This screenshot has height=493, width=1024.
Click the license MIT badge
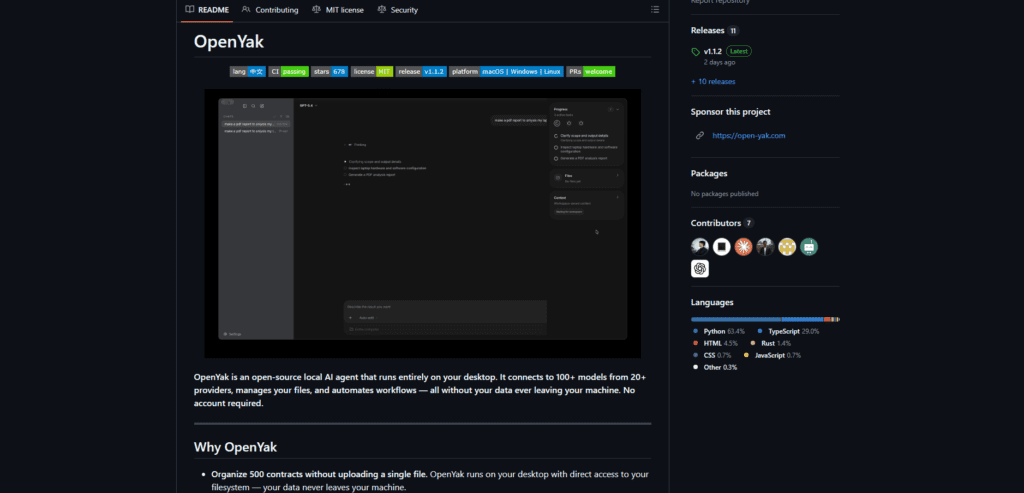tap(372, 71)
